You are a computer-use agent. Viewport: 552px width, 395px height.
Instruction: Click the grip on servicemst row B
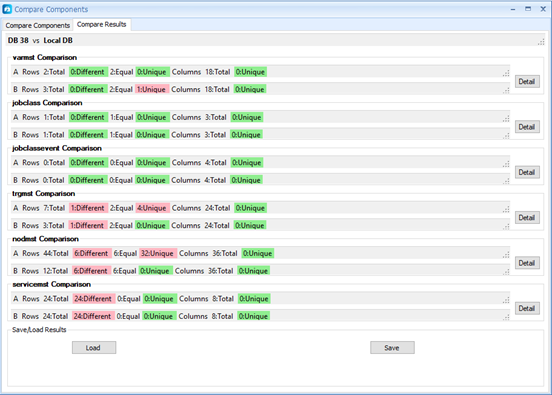[506, 317]
